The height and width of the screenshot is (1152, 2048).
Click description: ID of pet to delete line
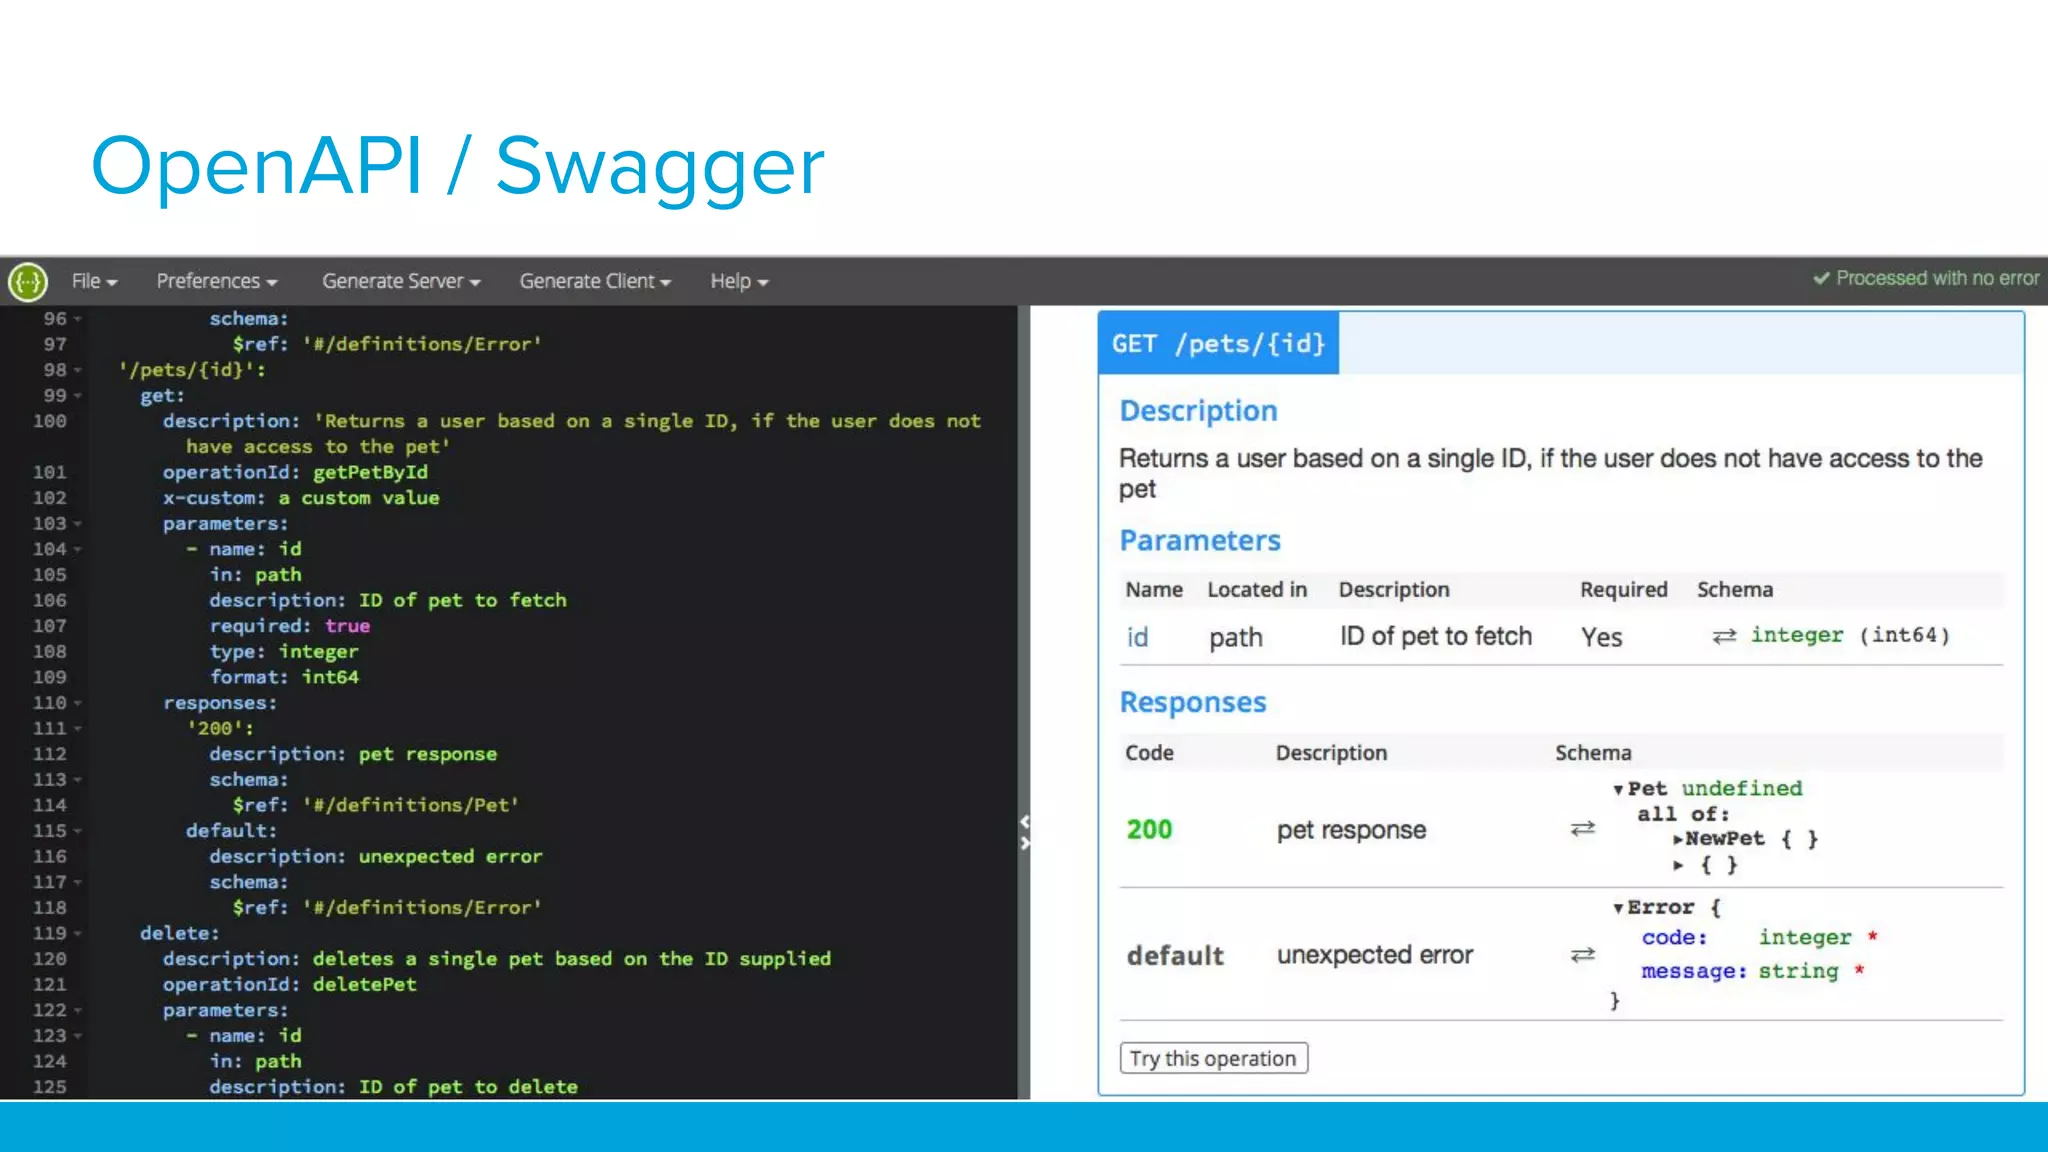pos(393,1087)
